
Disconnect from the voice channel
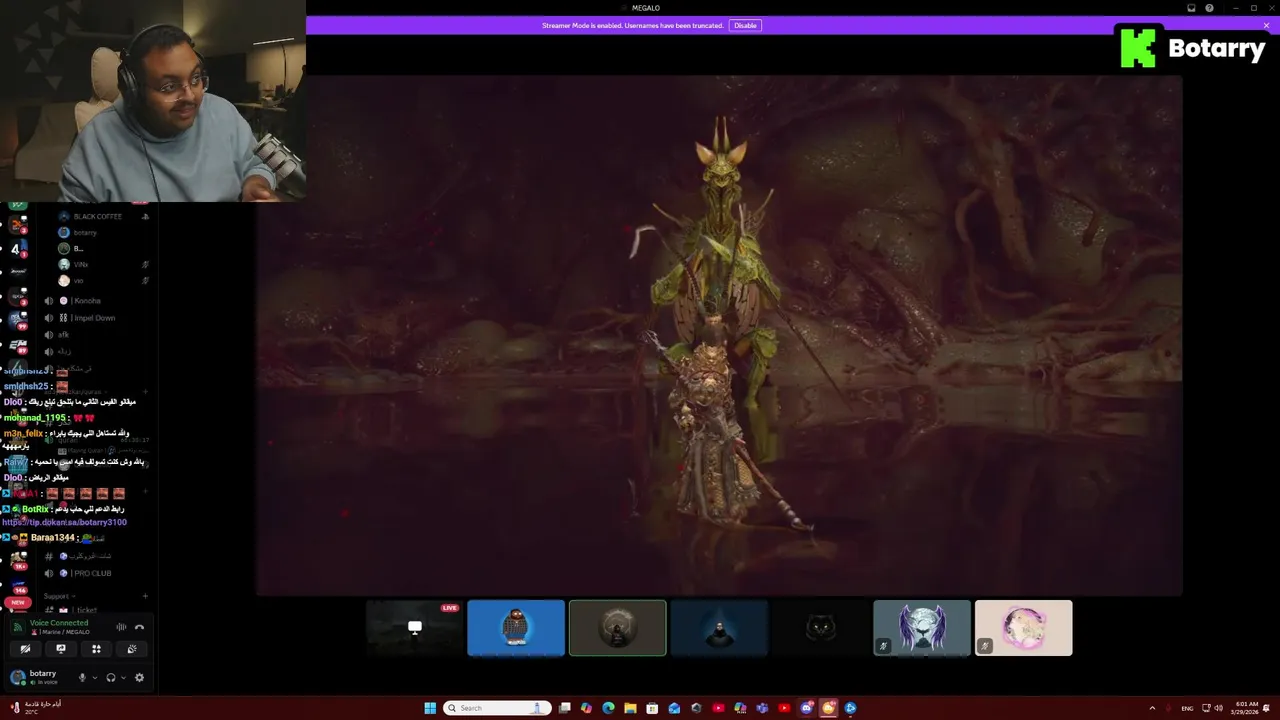click(139, 627)
